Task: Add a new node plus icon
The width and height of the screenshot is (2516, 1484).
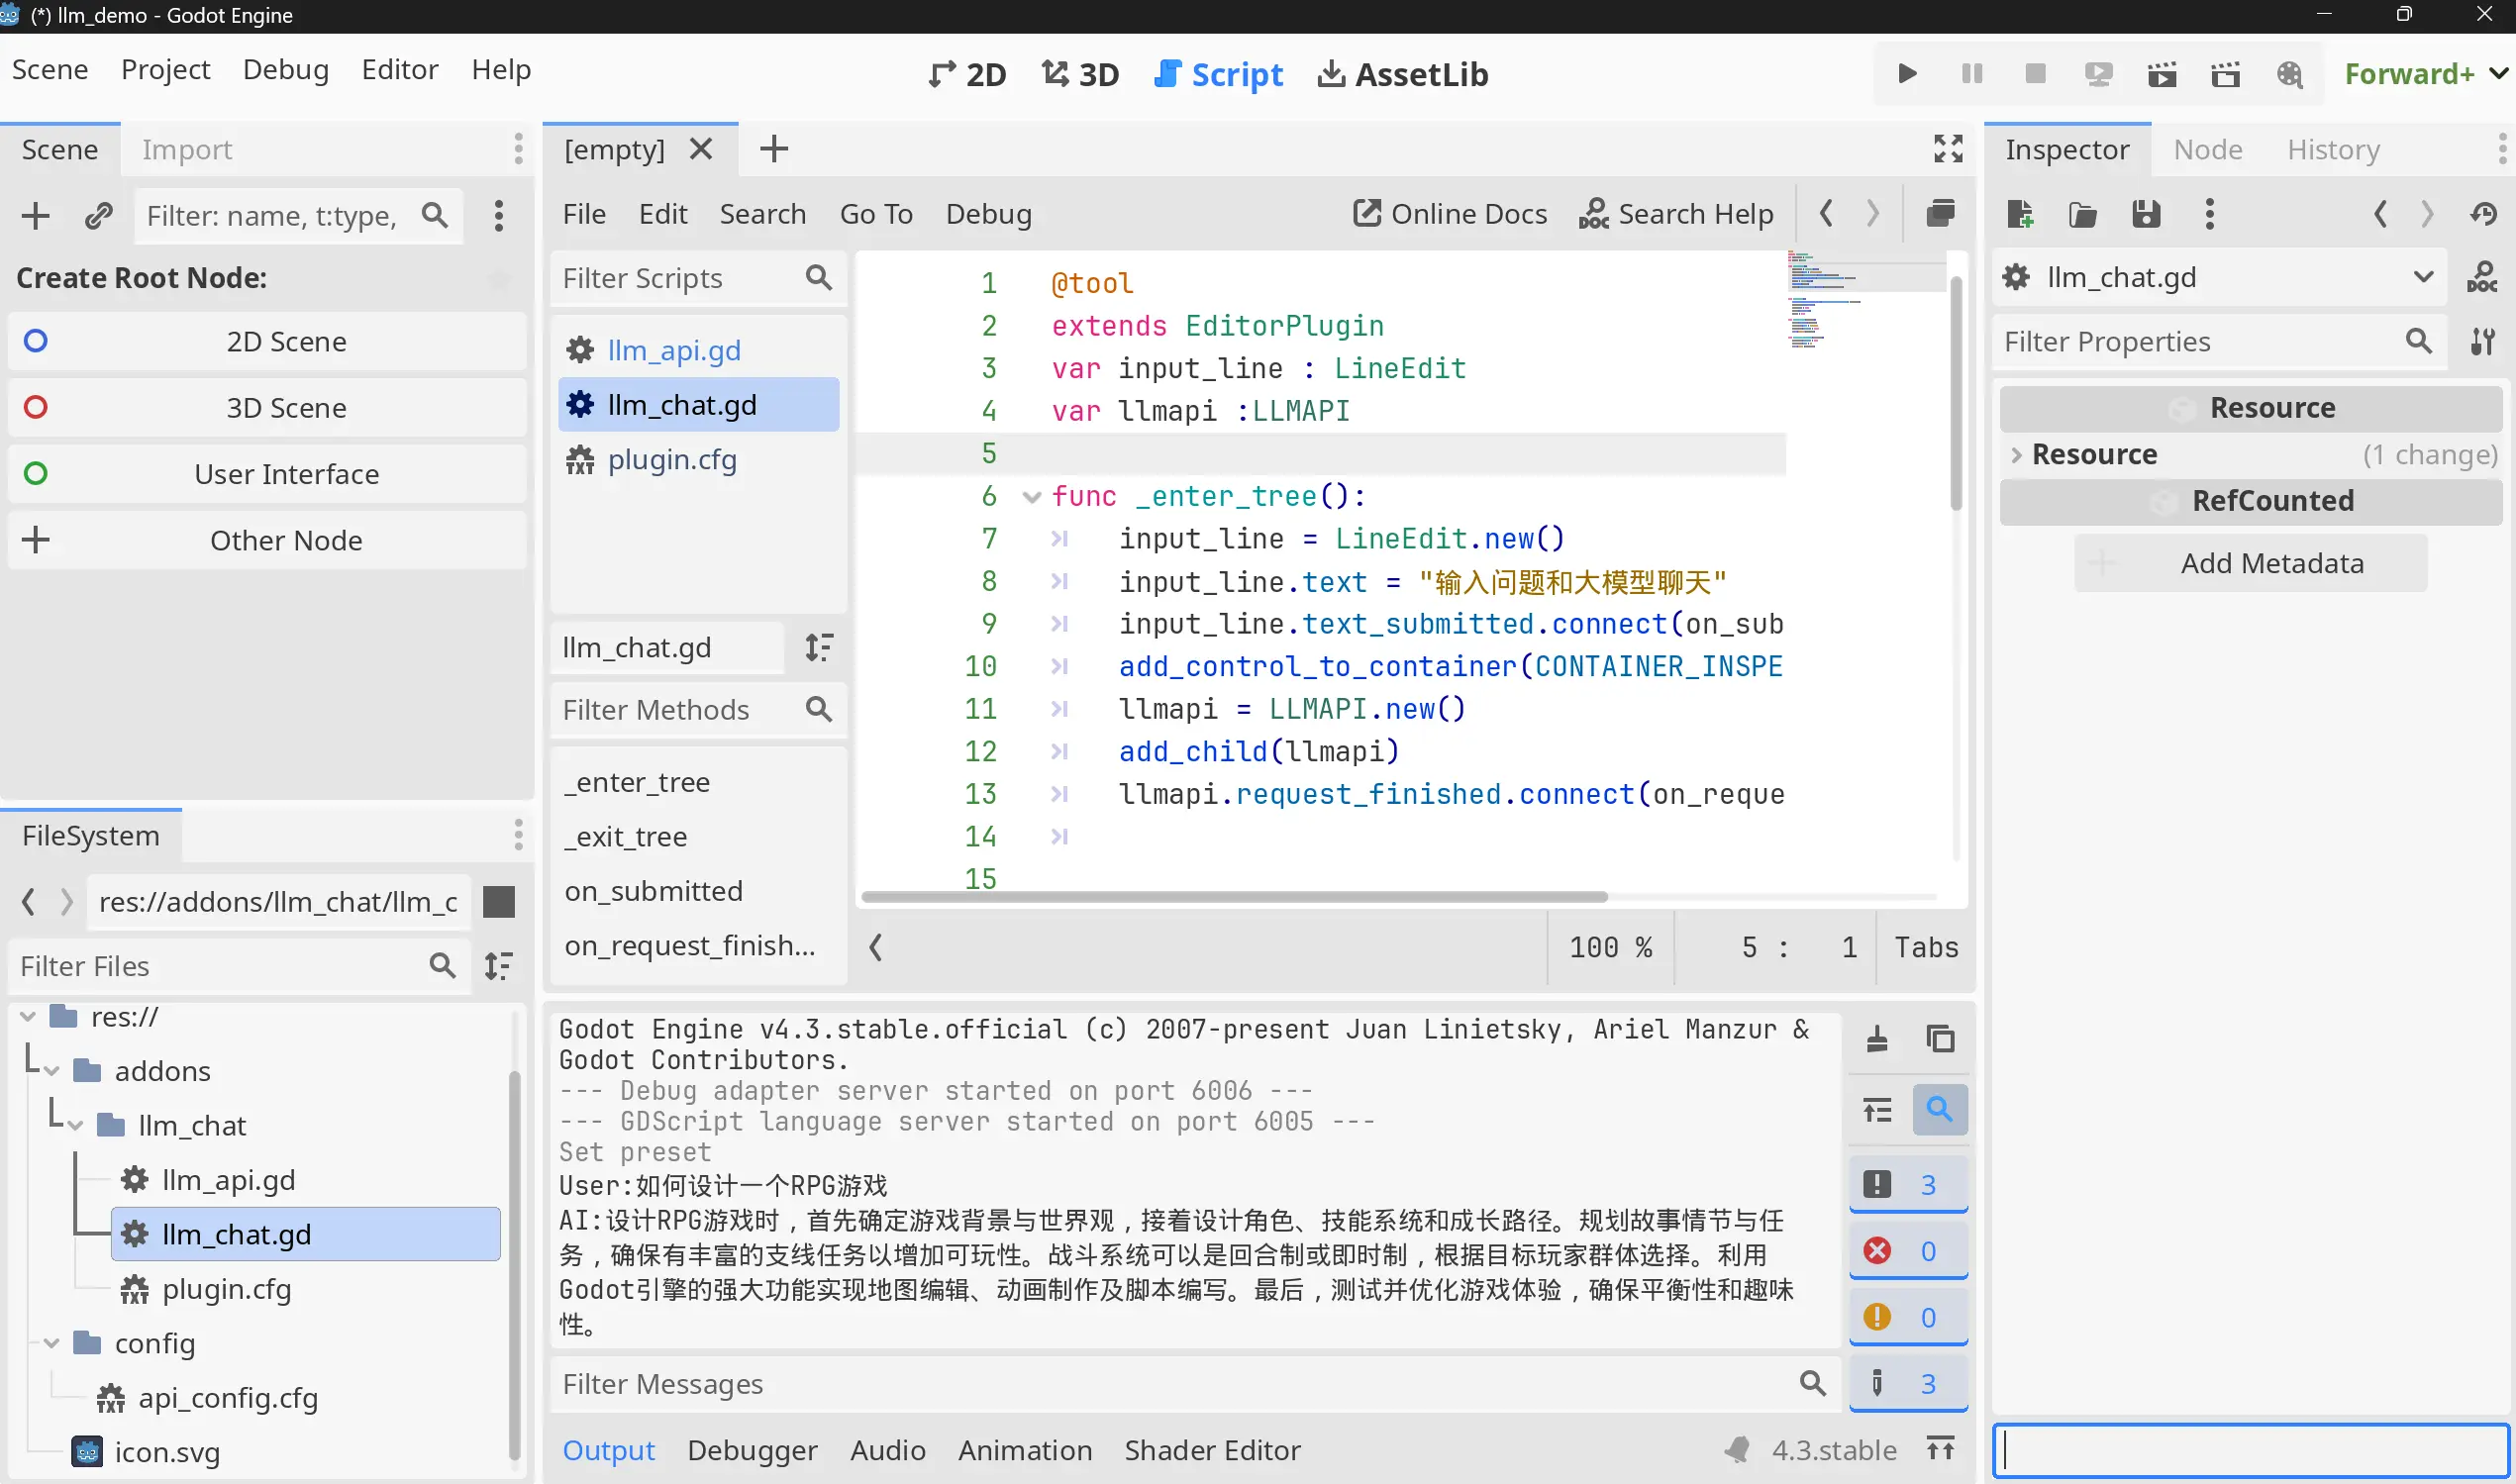Action: tap(35, 215)
